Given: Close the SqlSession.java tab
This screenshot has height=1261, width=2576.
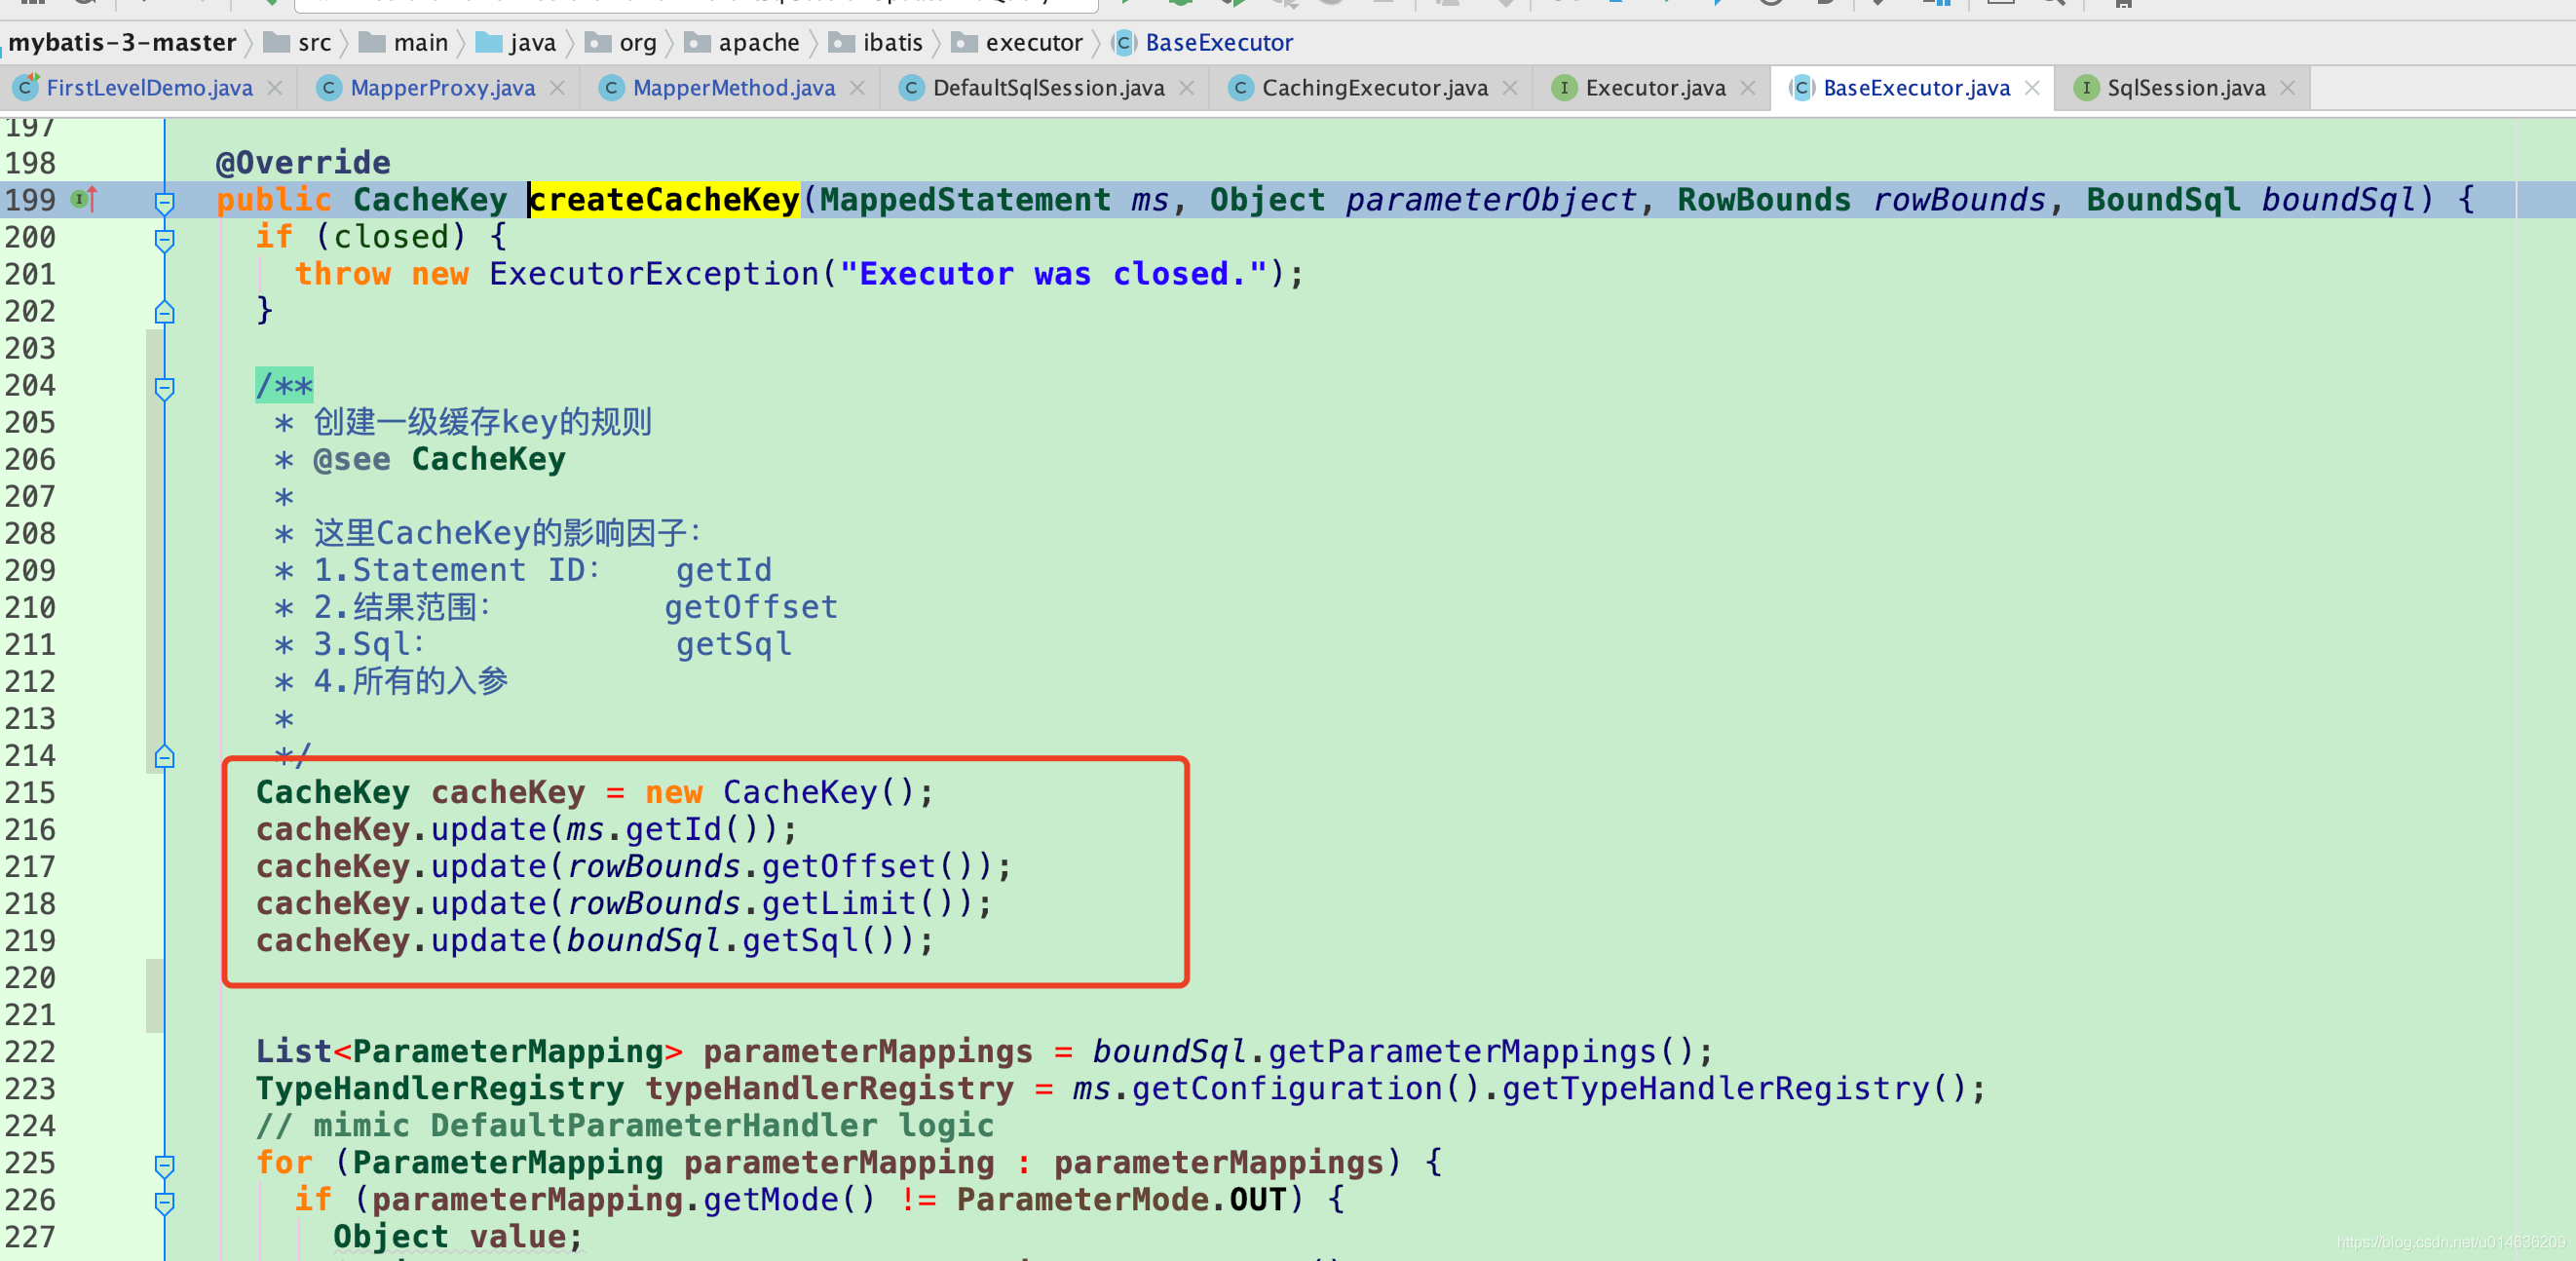Looking at the screenshot, I should click(2288, 88).
